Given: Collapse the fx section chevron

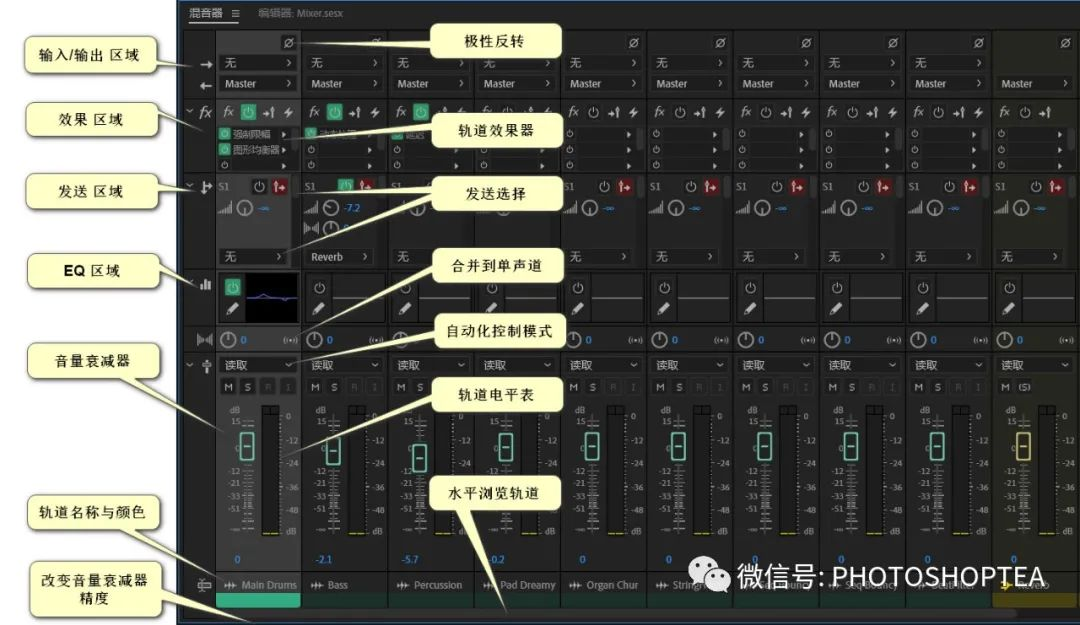Looking at the screenshot, I should 189,110.
